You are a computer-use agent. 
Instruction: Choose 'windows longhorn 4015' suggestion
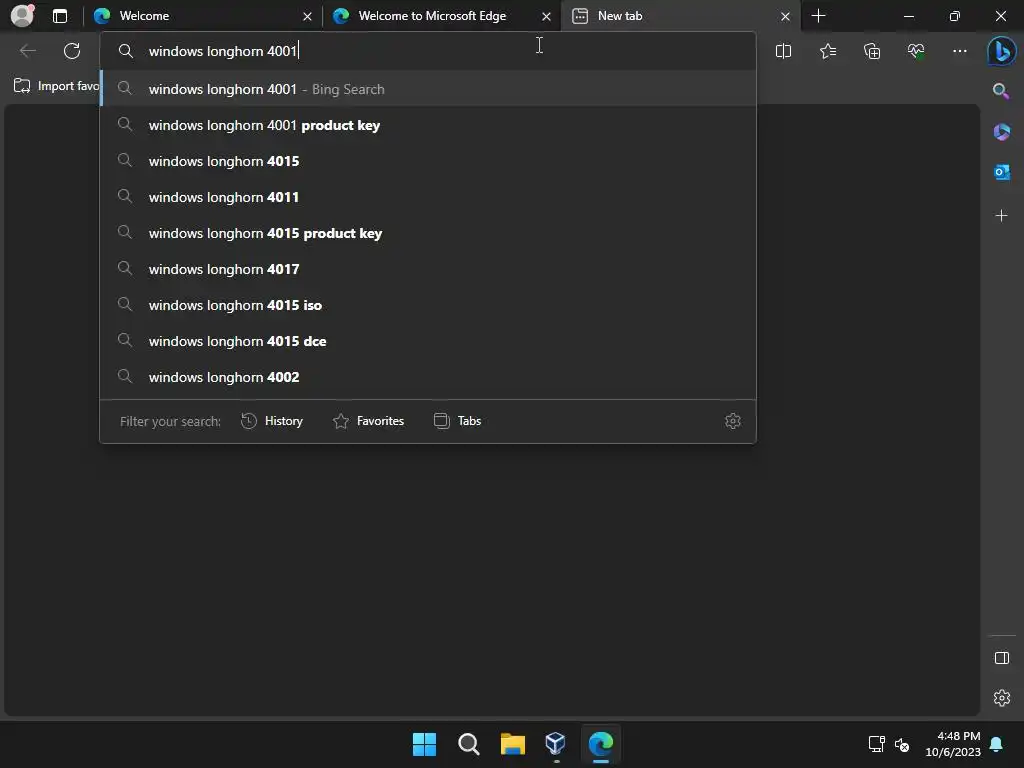(428, 161)
